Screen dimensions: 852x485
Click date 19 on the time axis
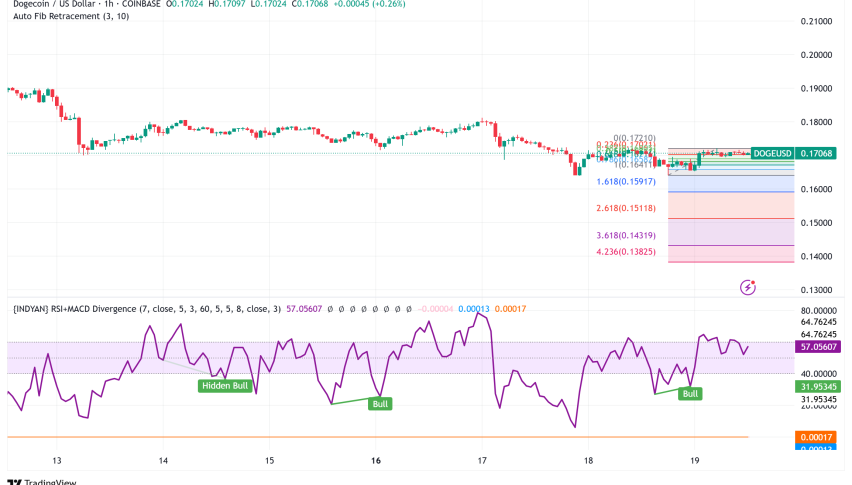pos(694,461)
